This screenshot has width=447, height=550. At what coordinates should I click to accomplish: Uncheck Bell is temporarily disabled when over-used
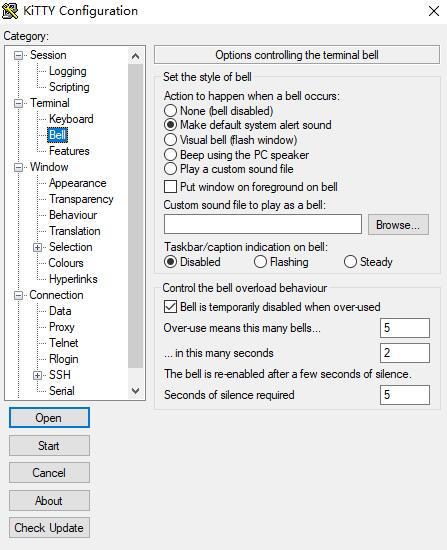170,307
